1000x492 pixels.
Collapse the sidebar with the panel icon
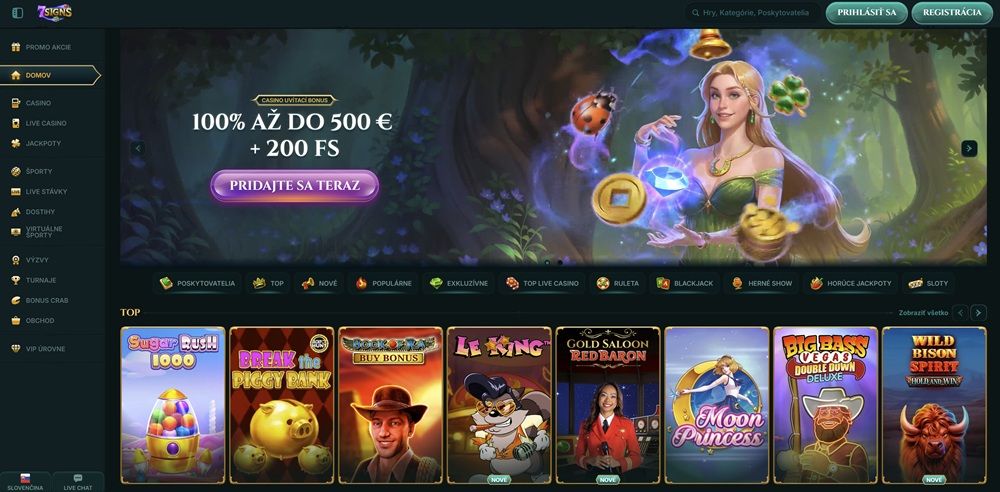click(18, 13)
